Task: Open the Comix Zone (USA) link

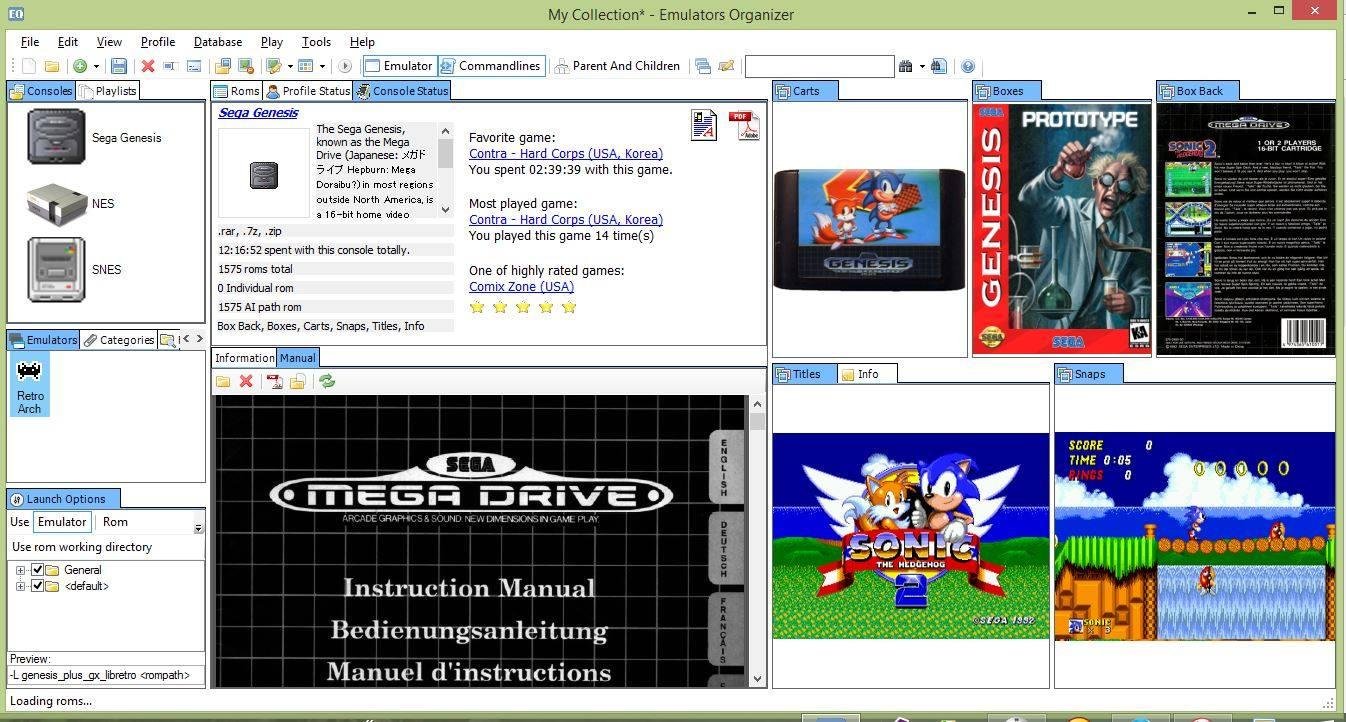Action: click(x=522, y=286)
